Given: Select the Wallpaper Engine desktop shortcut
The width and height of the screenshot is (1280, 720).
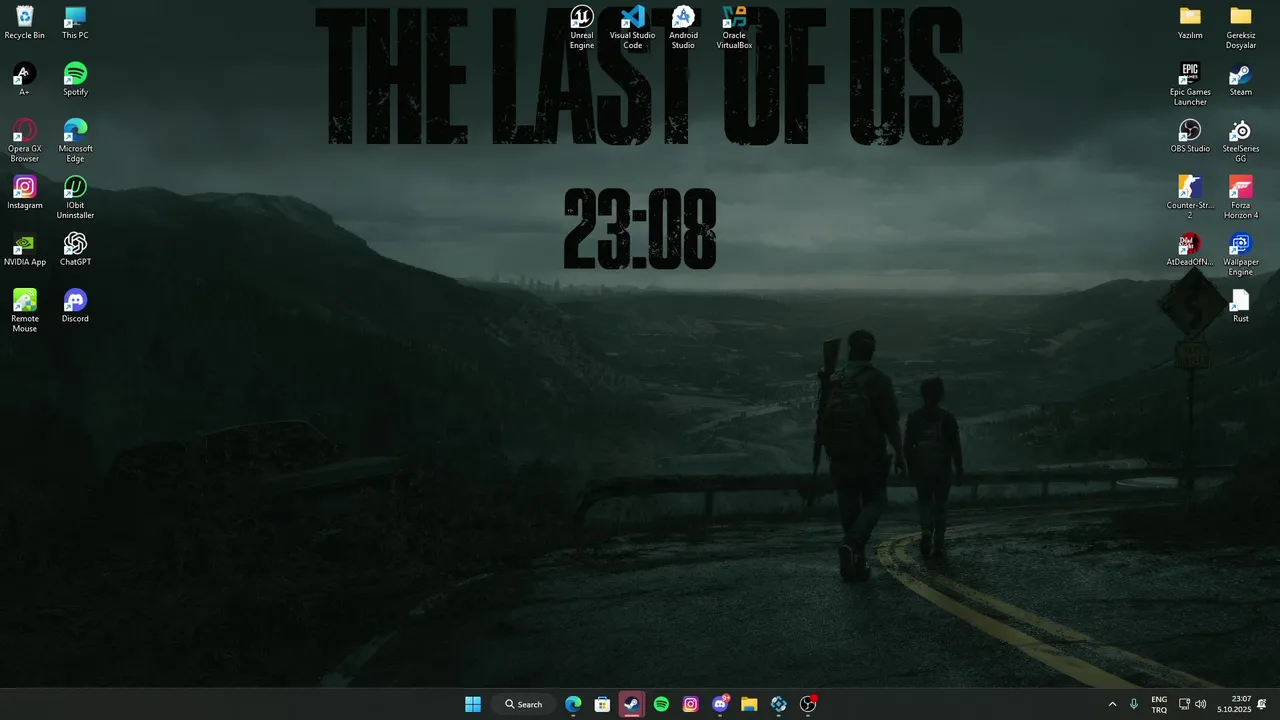Looking at the screenshot, I should [x=1241, y=255].
